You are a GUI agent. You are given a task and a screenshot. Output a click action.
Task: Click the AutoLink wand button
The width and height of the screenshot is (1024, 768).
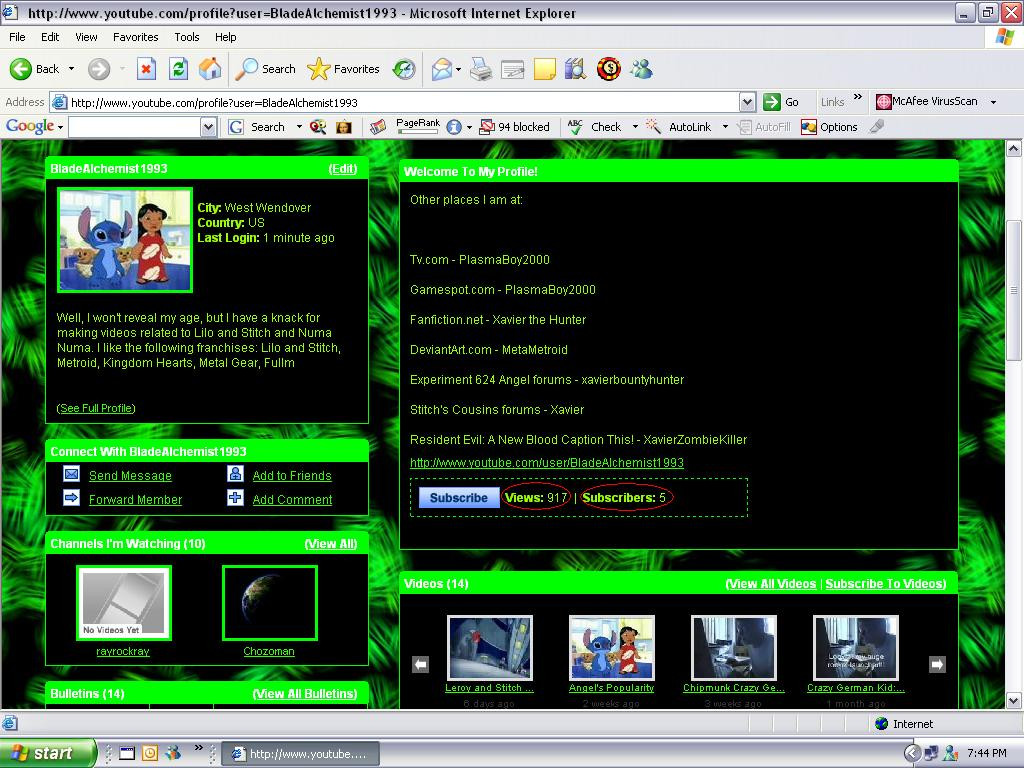[x=679, y=127]
